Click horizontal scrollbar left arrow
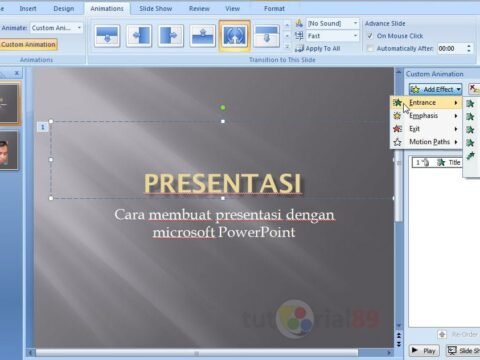The image size is (480, 360). click(x=31, y=353)
